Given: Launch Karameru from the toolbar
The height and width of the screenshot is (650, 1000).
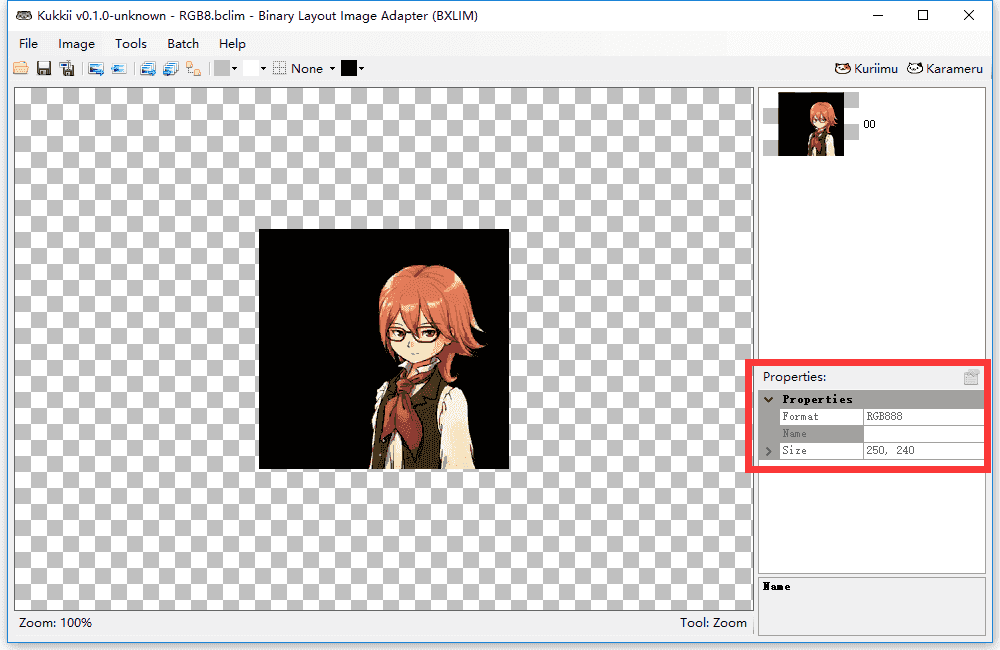Looking at the screenshot, I should coord(945,68).
